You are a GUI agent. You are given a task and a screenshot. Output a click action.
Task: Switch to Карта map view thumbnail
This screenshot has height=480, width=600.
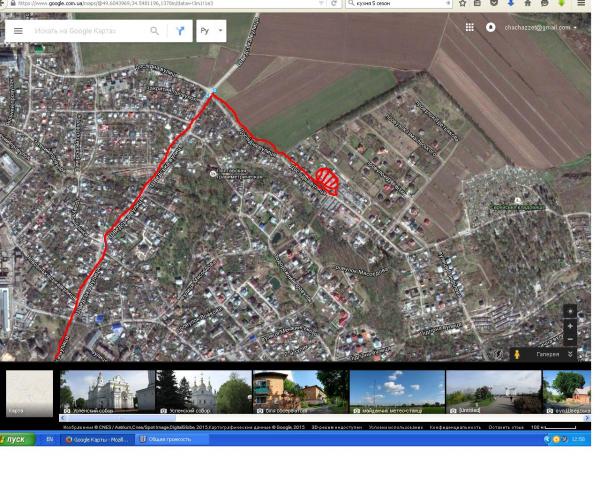(x=29, y=393)
